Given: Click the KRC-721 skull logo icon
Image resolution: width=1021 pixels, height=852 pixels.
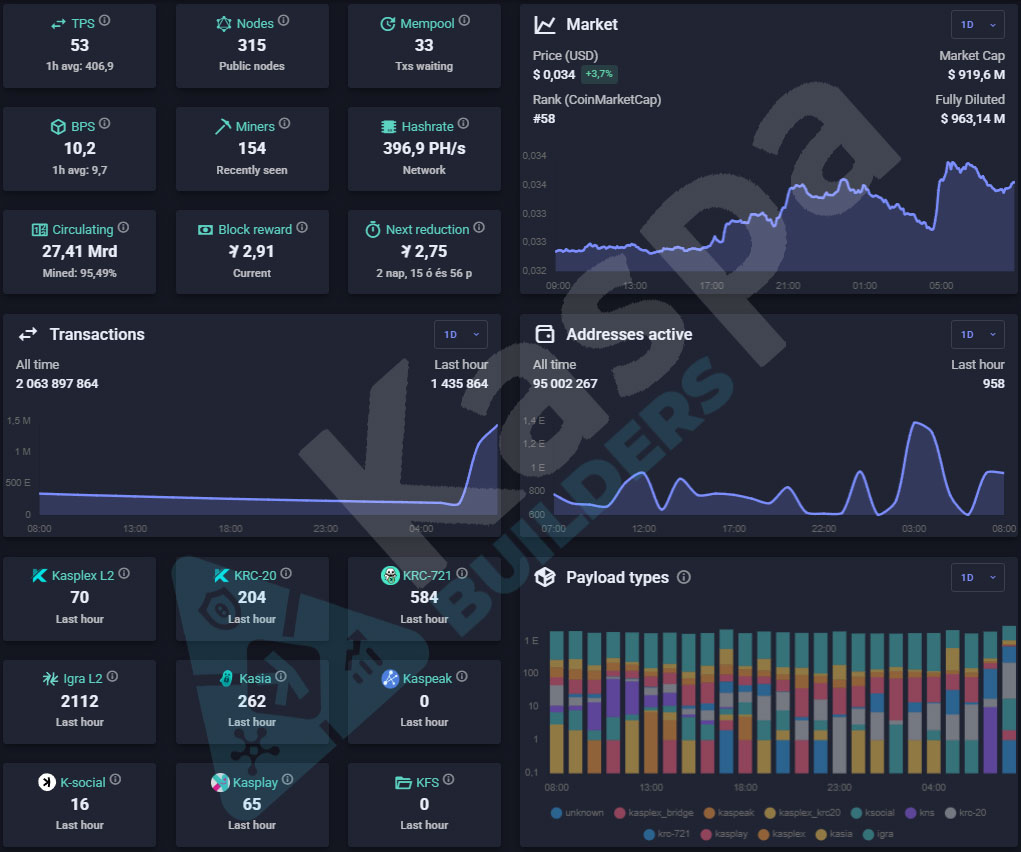Looking at the screenshot, I should 389,575.
